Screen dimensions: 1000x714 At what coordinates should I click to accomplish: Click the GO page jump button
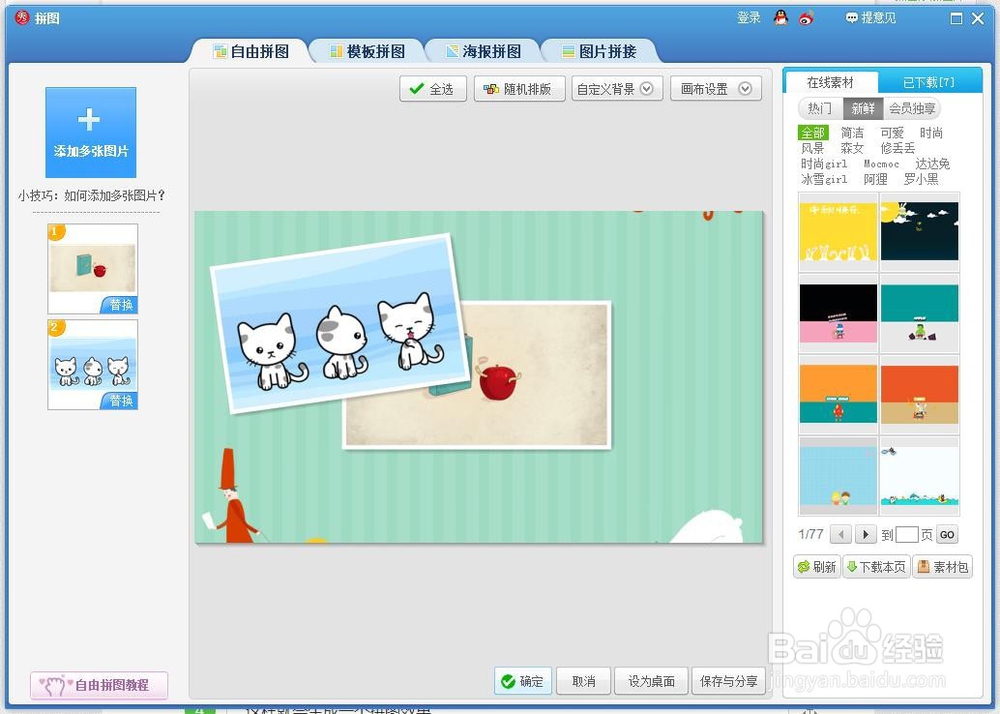coord(947,534)
